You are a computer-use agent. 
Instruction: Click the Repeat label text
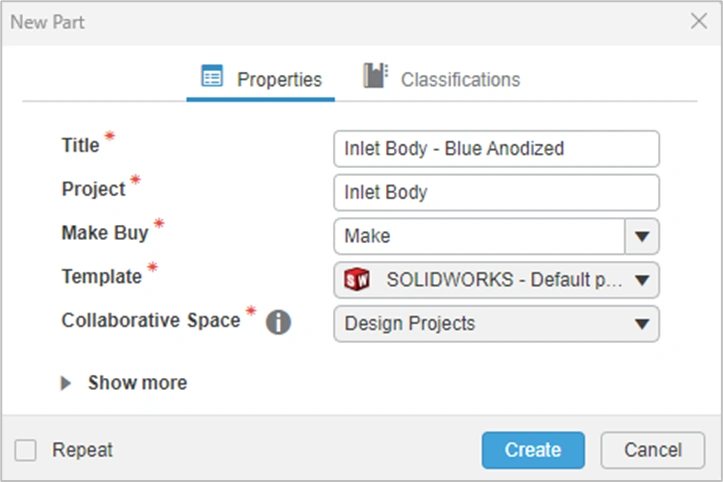tap(83, 450)
